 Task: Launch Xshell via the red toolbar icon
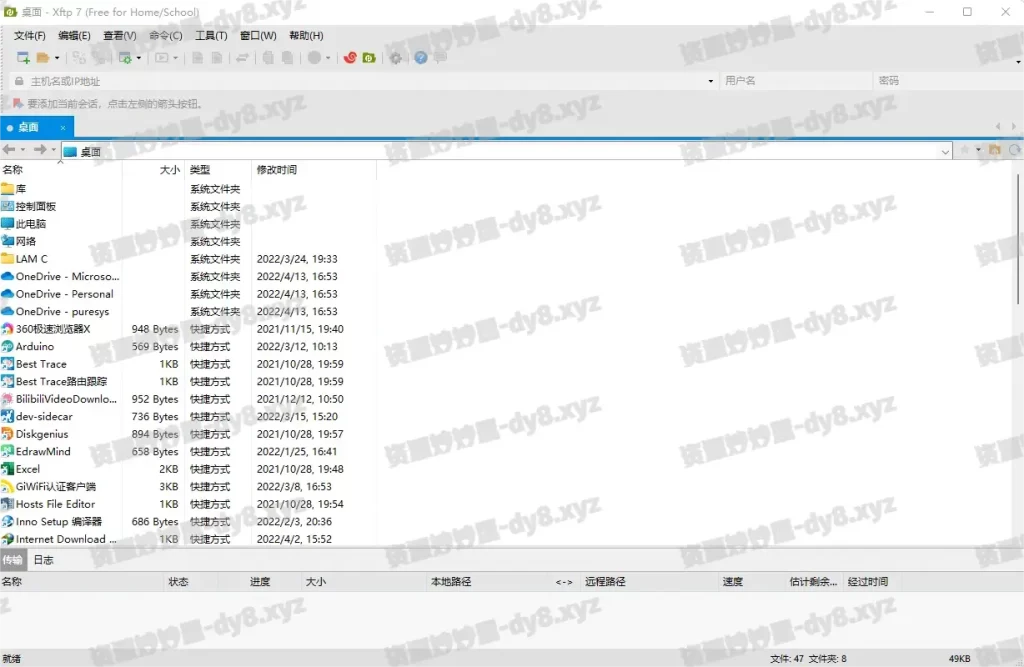click(x=351, y=58)
